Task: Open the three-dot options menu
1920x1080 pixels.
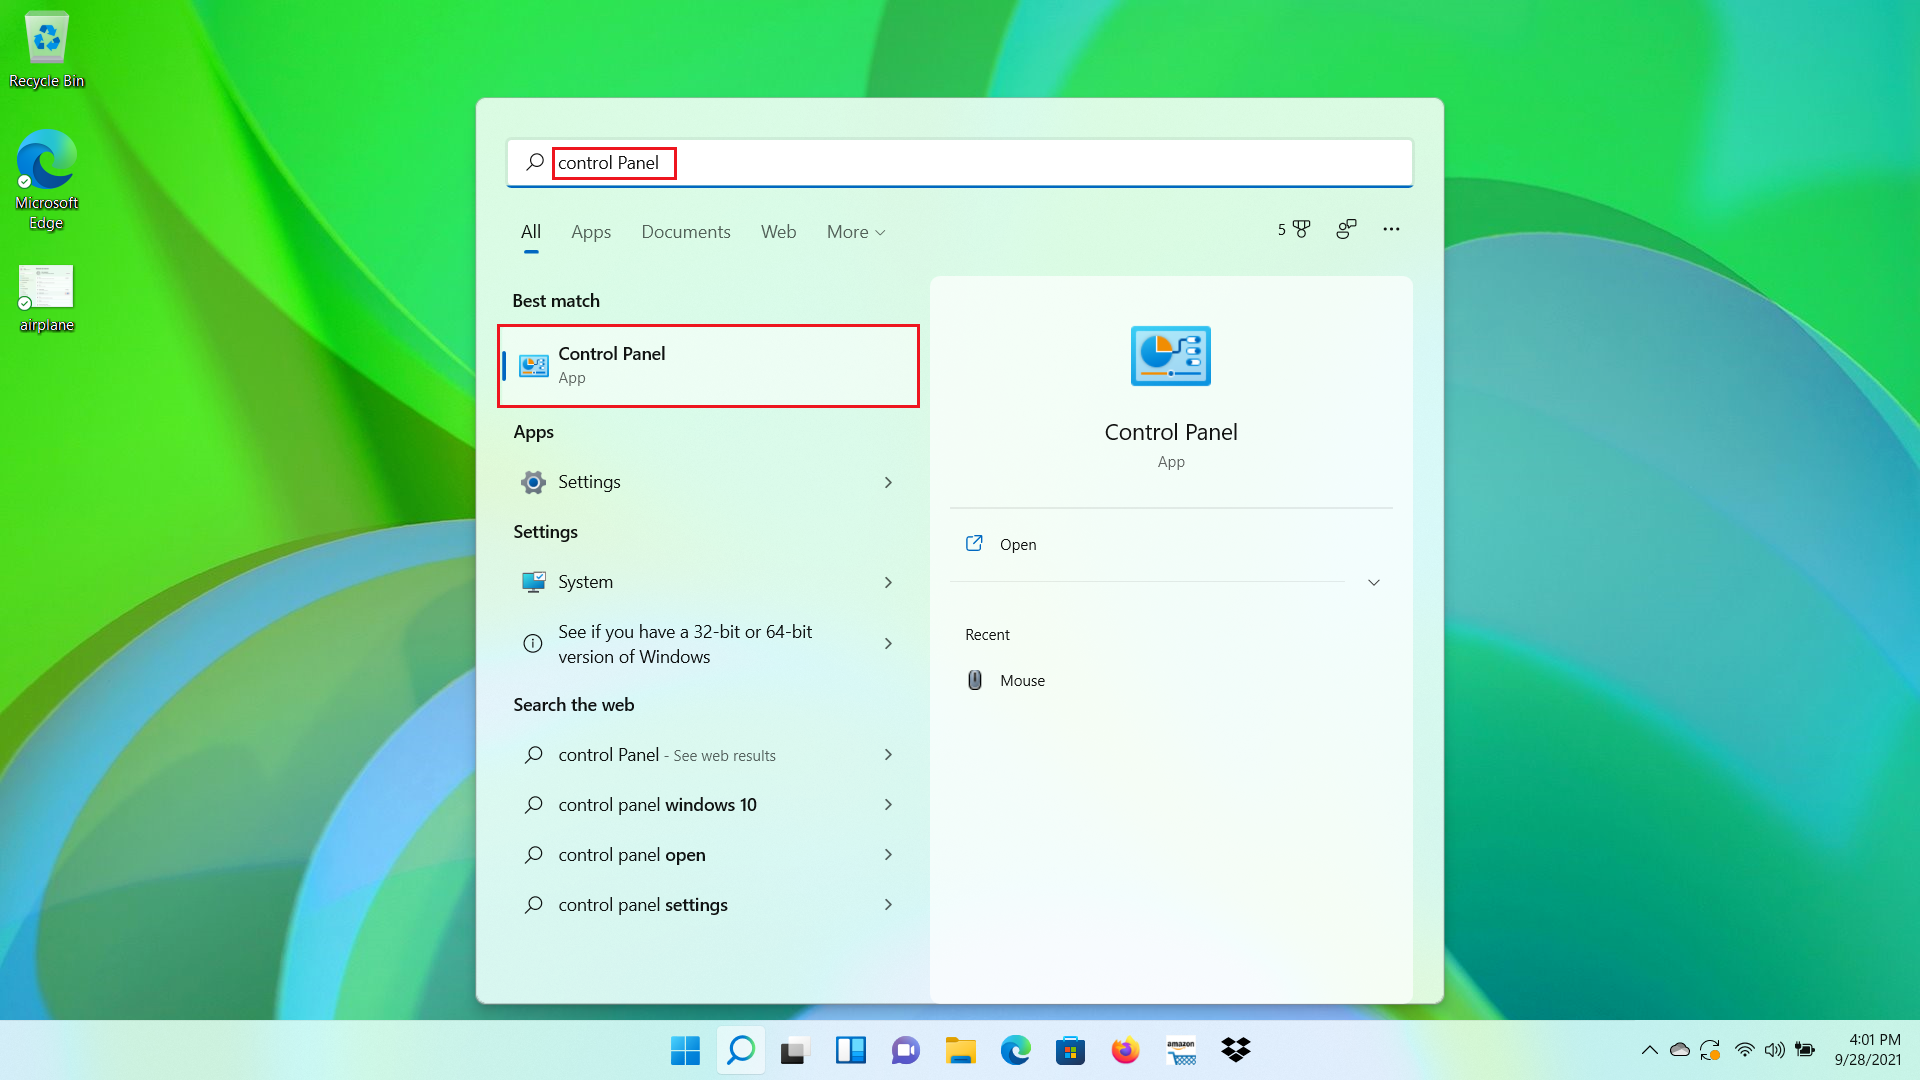Action: coord(1391,230)
